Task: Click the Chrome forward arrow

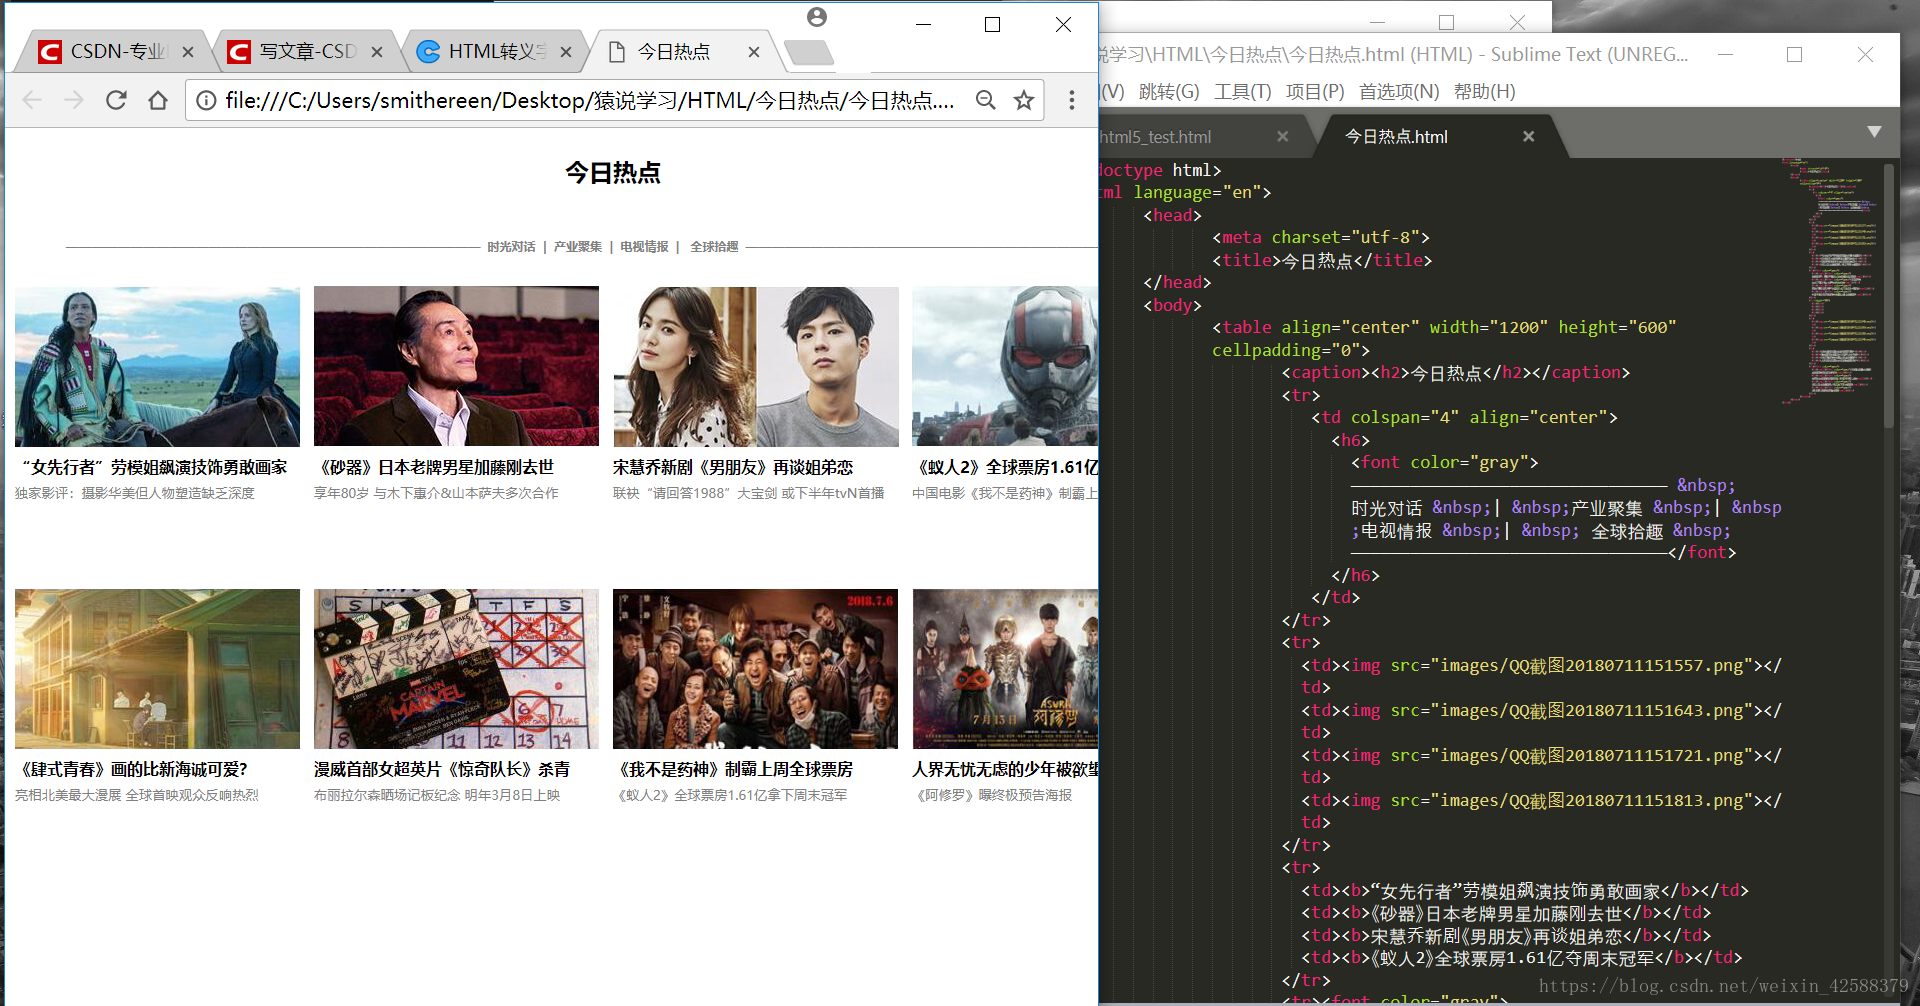Action: click(x=74, y=100)
